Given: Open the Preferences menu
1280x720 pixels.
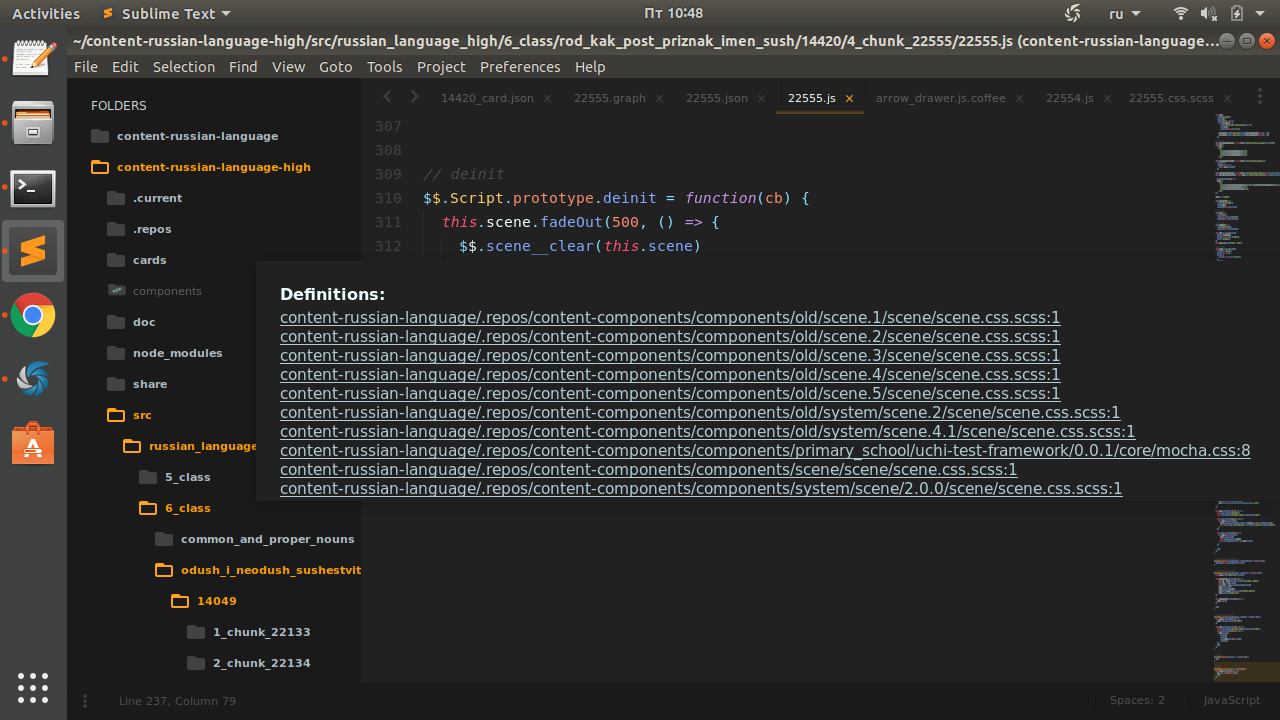Looking at the screenshot, I should click(520, 67).
